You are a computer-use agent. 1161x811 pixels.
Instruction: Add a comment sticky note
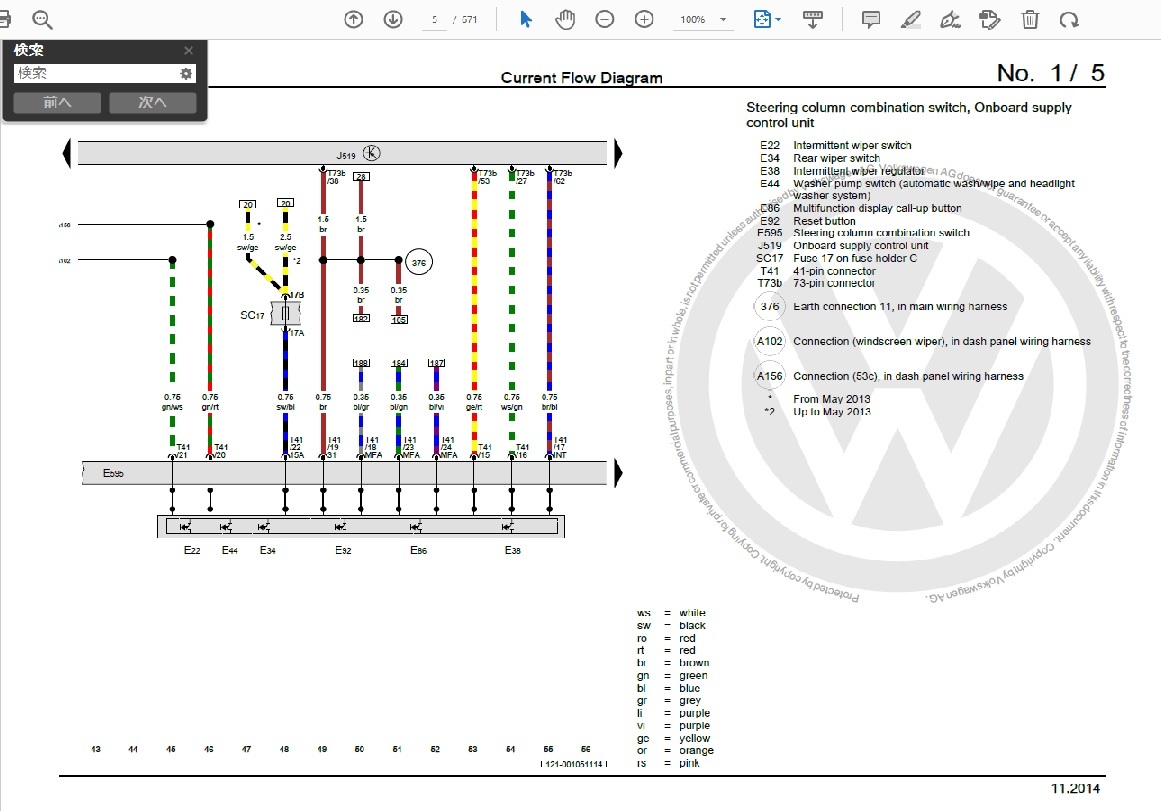click(871, 19)
